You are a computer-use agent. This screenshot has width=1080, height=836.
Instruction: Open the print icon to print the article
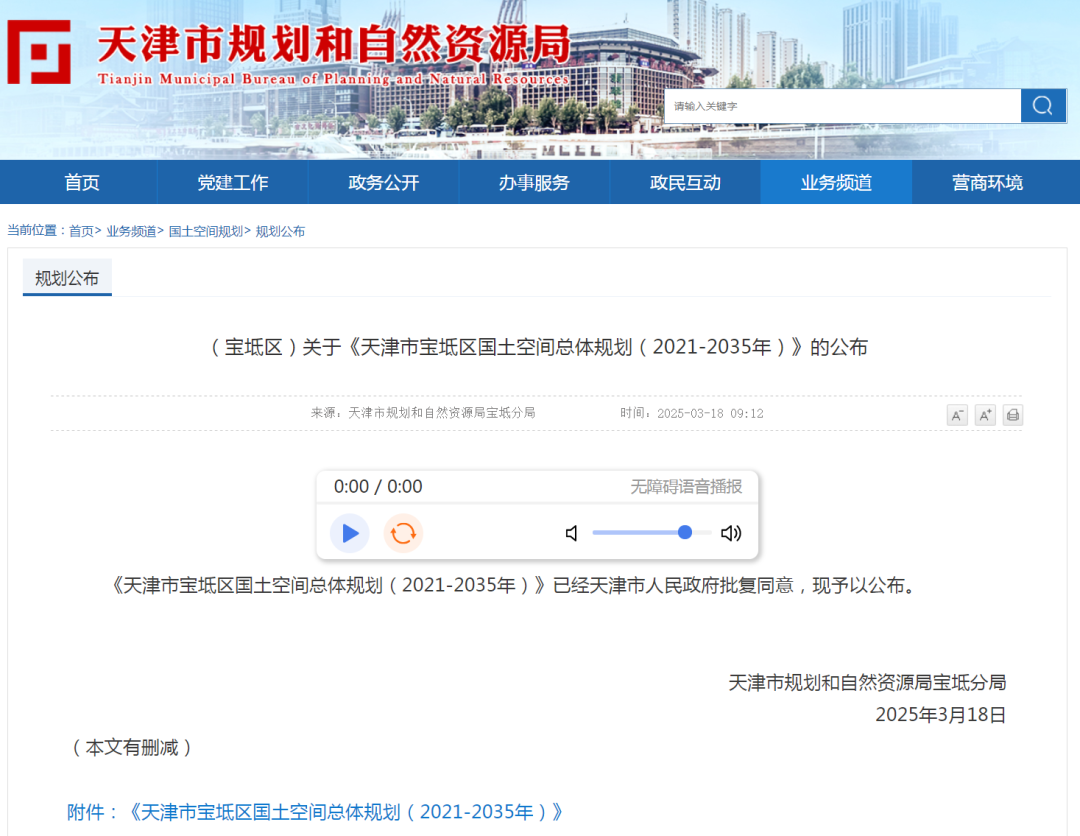tap(1012, 415)
